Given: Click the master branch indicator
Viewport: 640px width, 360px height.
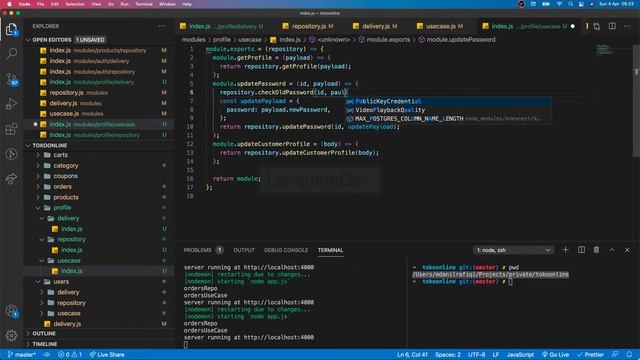Looking at the screenshot, I should pyautogui.click(x=22, y=355).
